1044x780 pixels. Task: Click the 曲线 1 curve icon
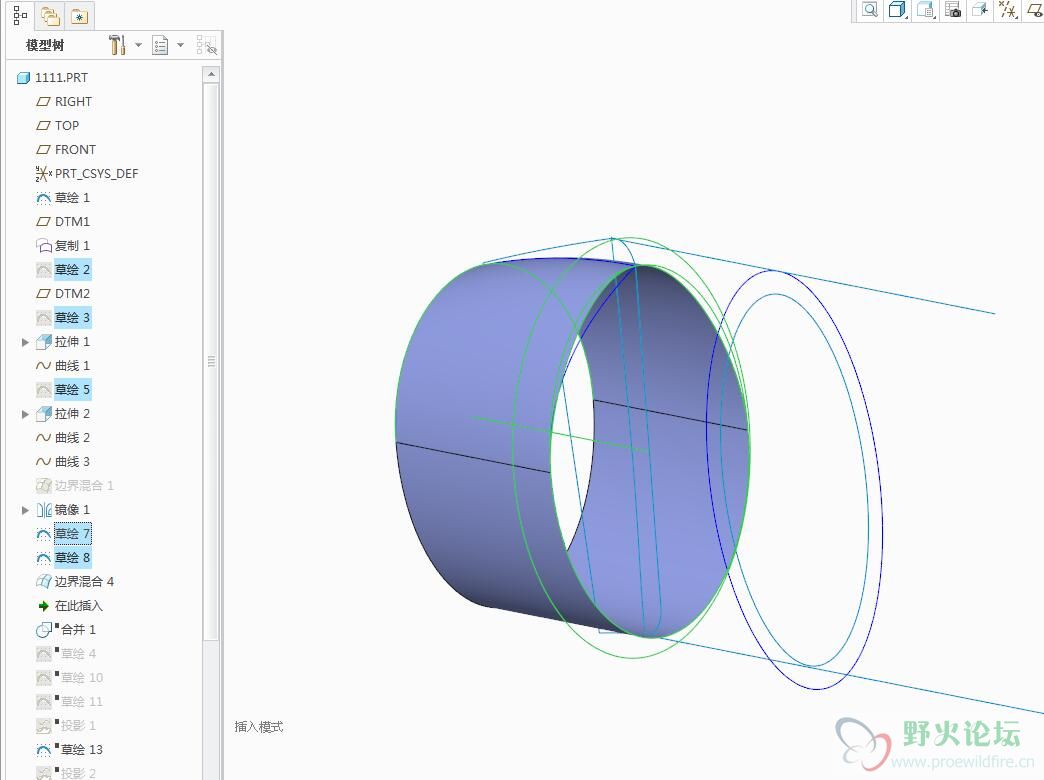(x=43, y=365)
